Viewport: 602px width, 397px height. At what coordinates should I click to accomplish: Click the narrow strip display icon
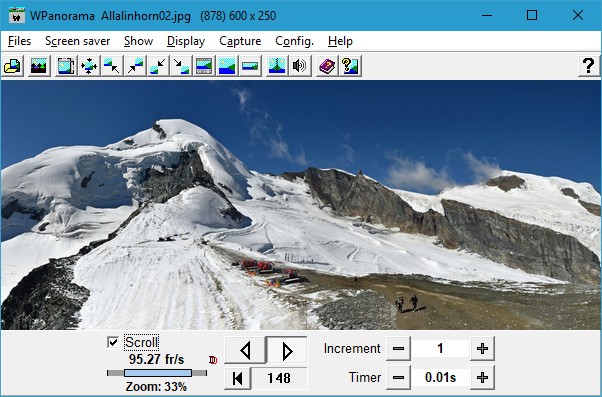(250, 66)
